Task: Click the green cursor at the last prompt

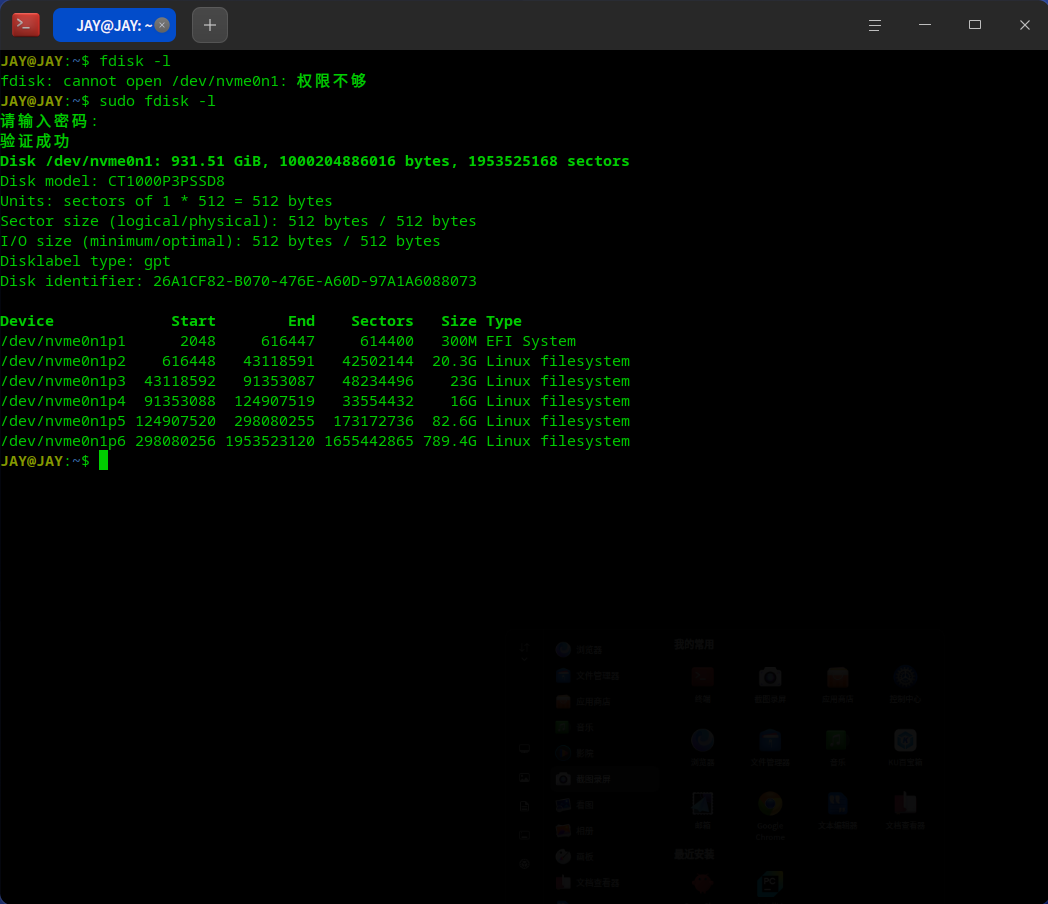Action: (x=104, y=460)
